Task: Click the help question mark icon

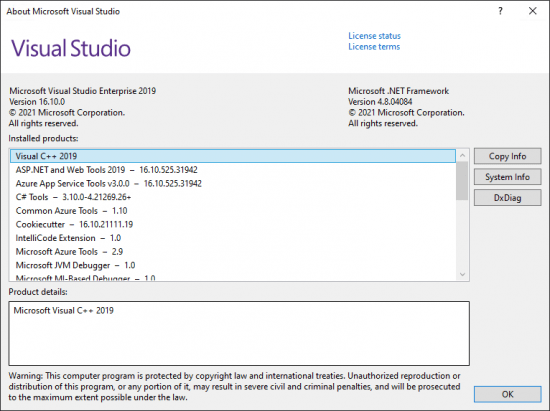Action: click(501, 11)
